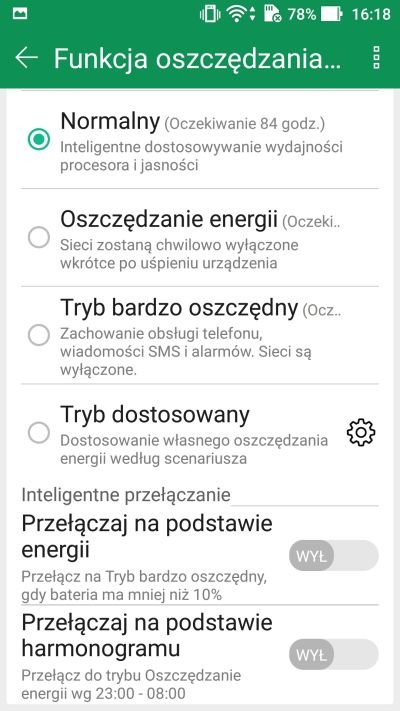Select Oszczędzanie energii radio button
400x711 pixels.
[39, 237]
